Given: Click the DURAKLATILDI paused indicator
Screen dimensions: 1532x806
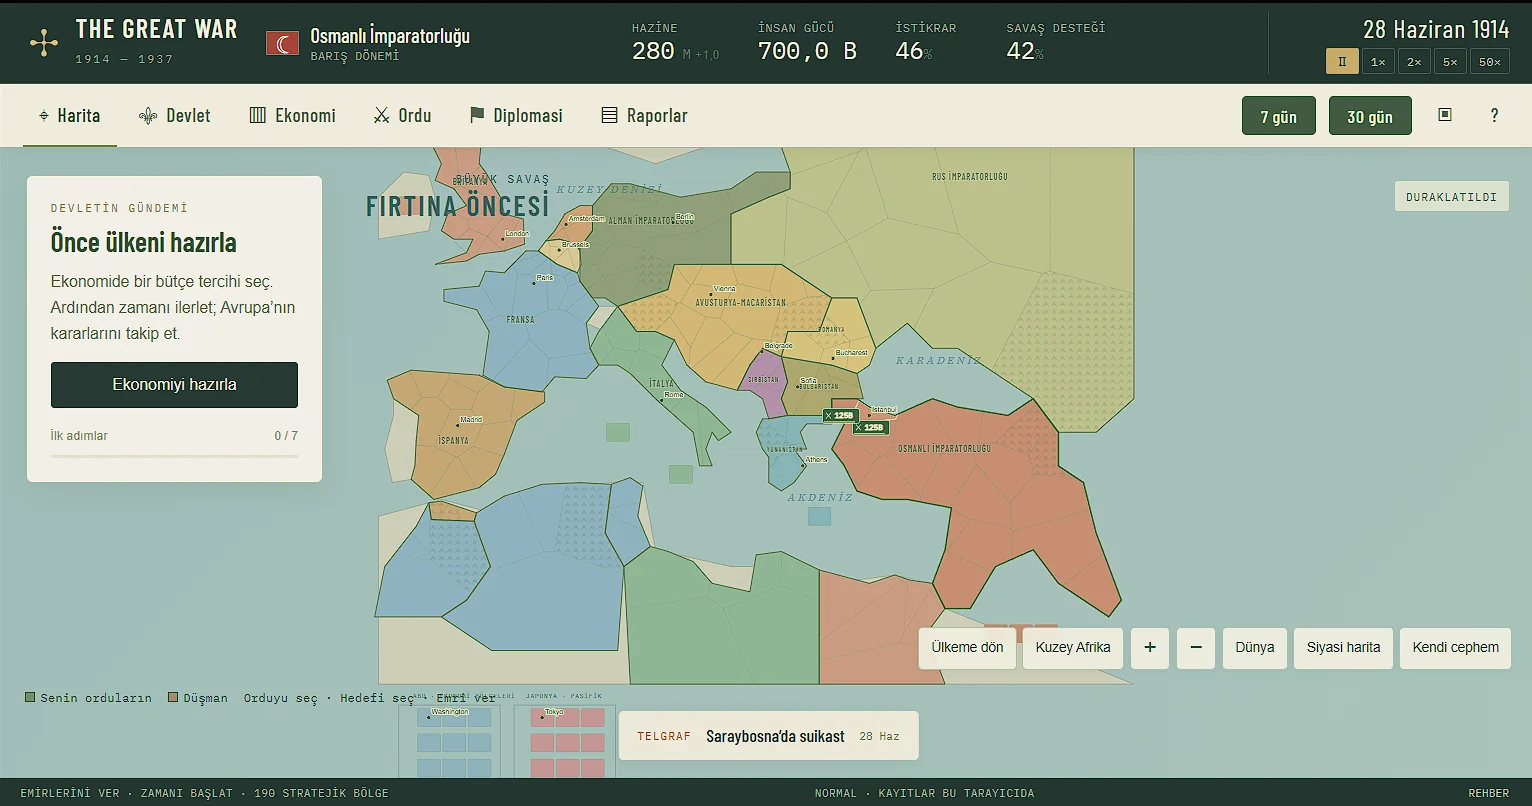Looking at the screenshot, I should click(x=1451, y=196).
